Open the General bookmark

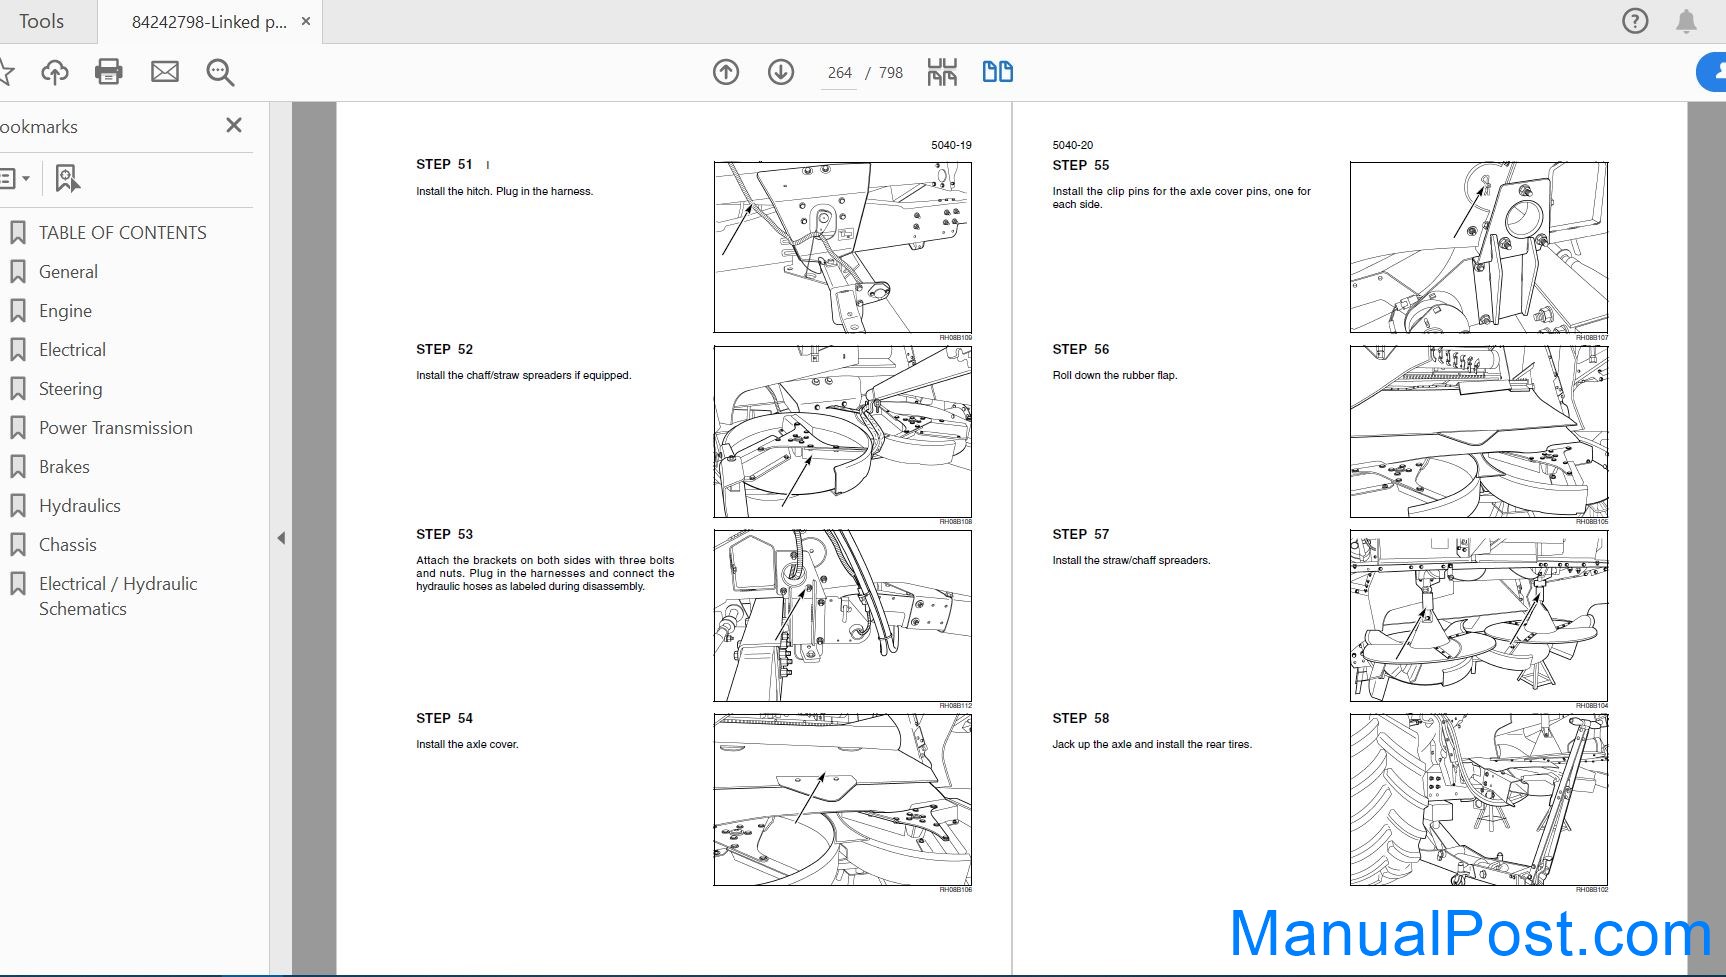click(x=68, y=272)
